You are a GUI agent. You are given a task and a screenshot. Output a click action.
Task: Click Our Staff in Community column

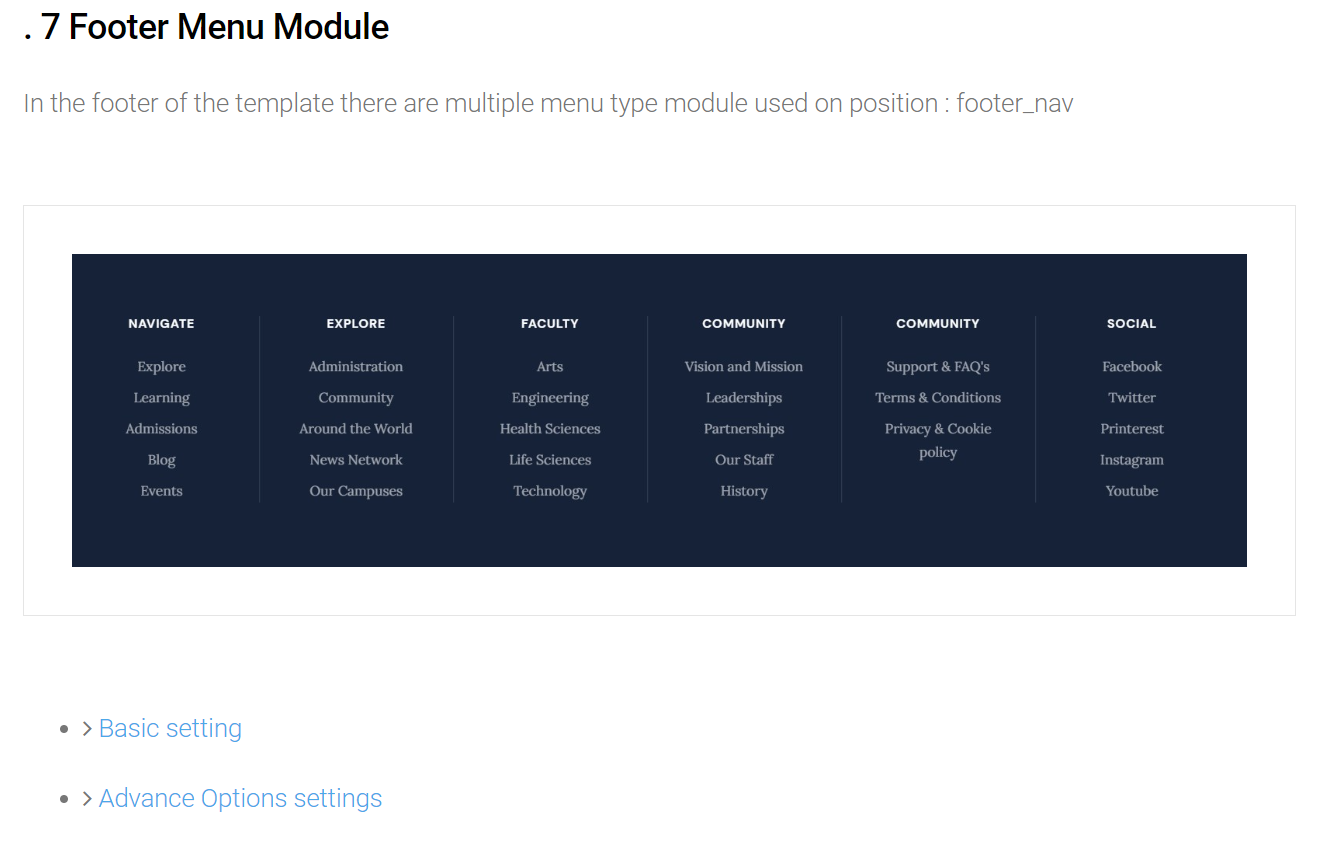[744, 460]
